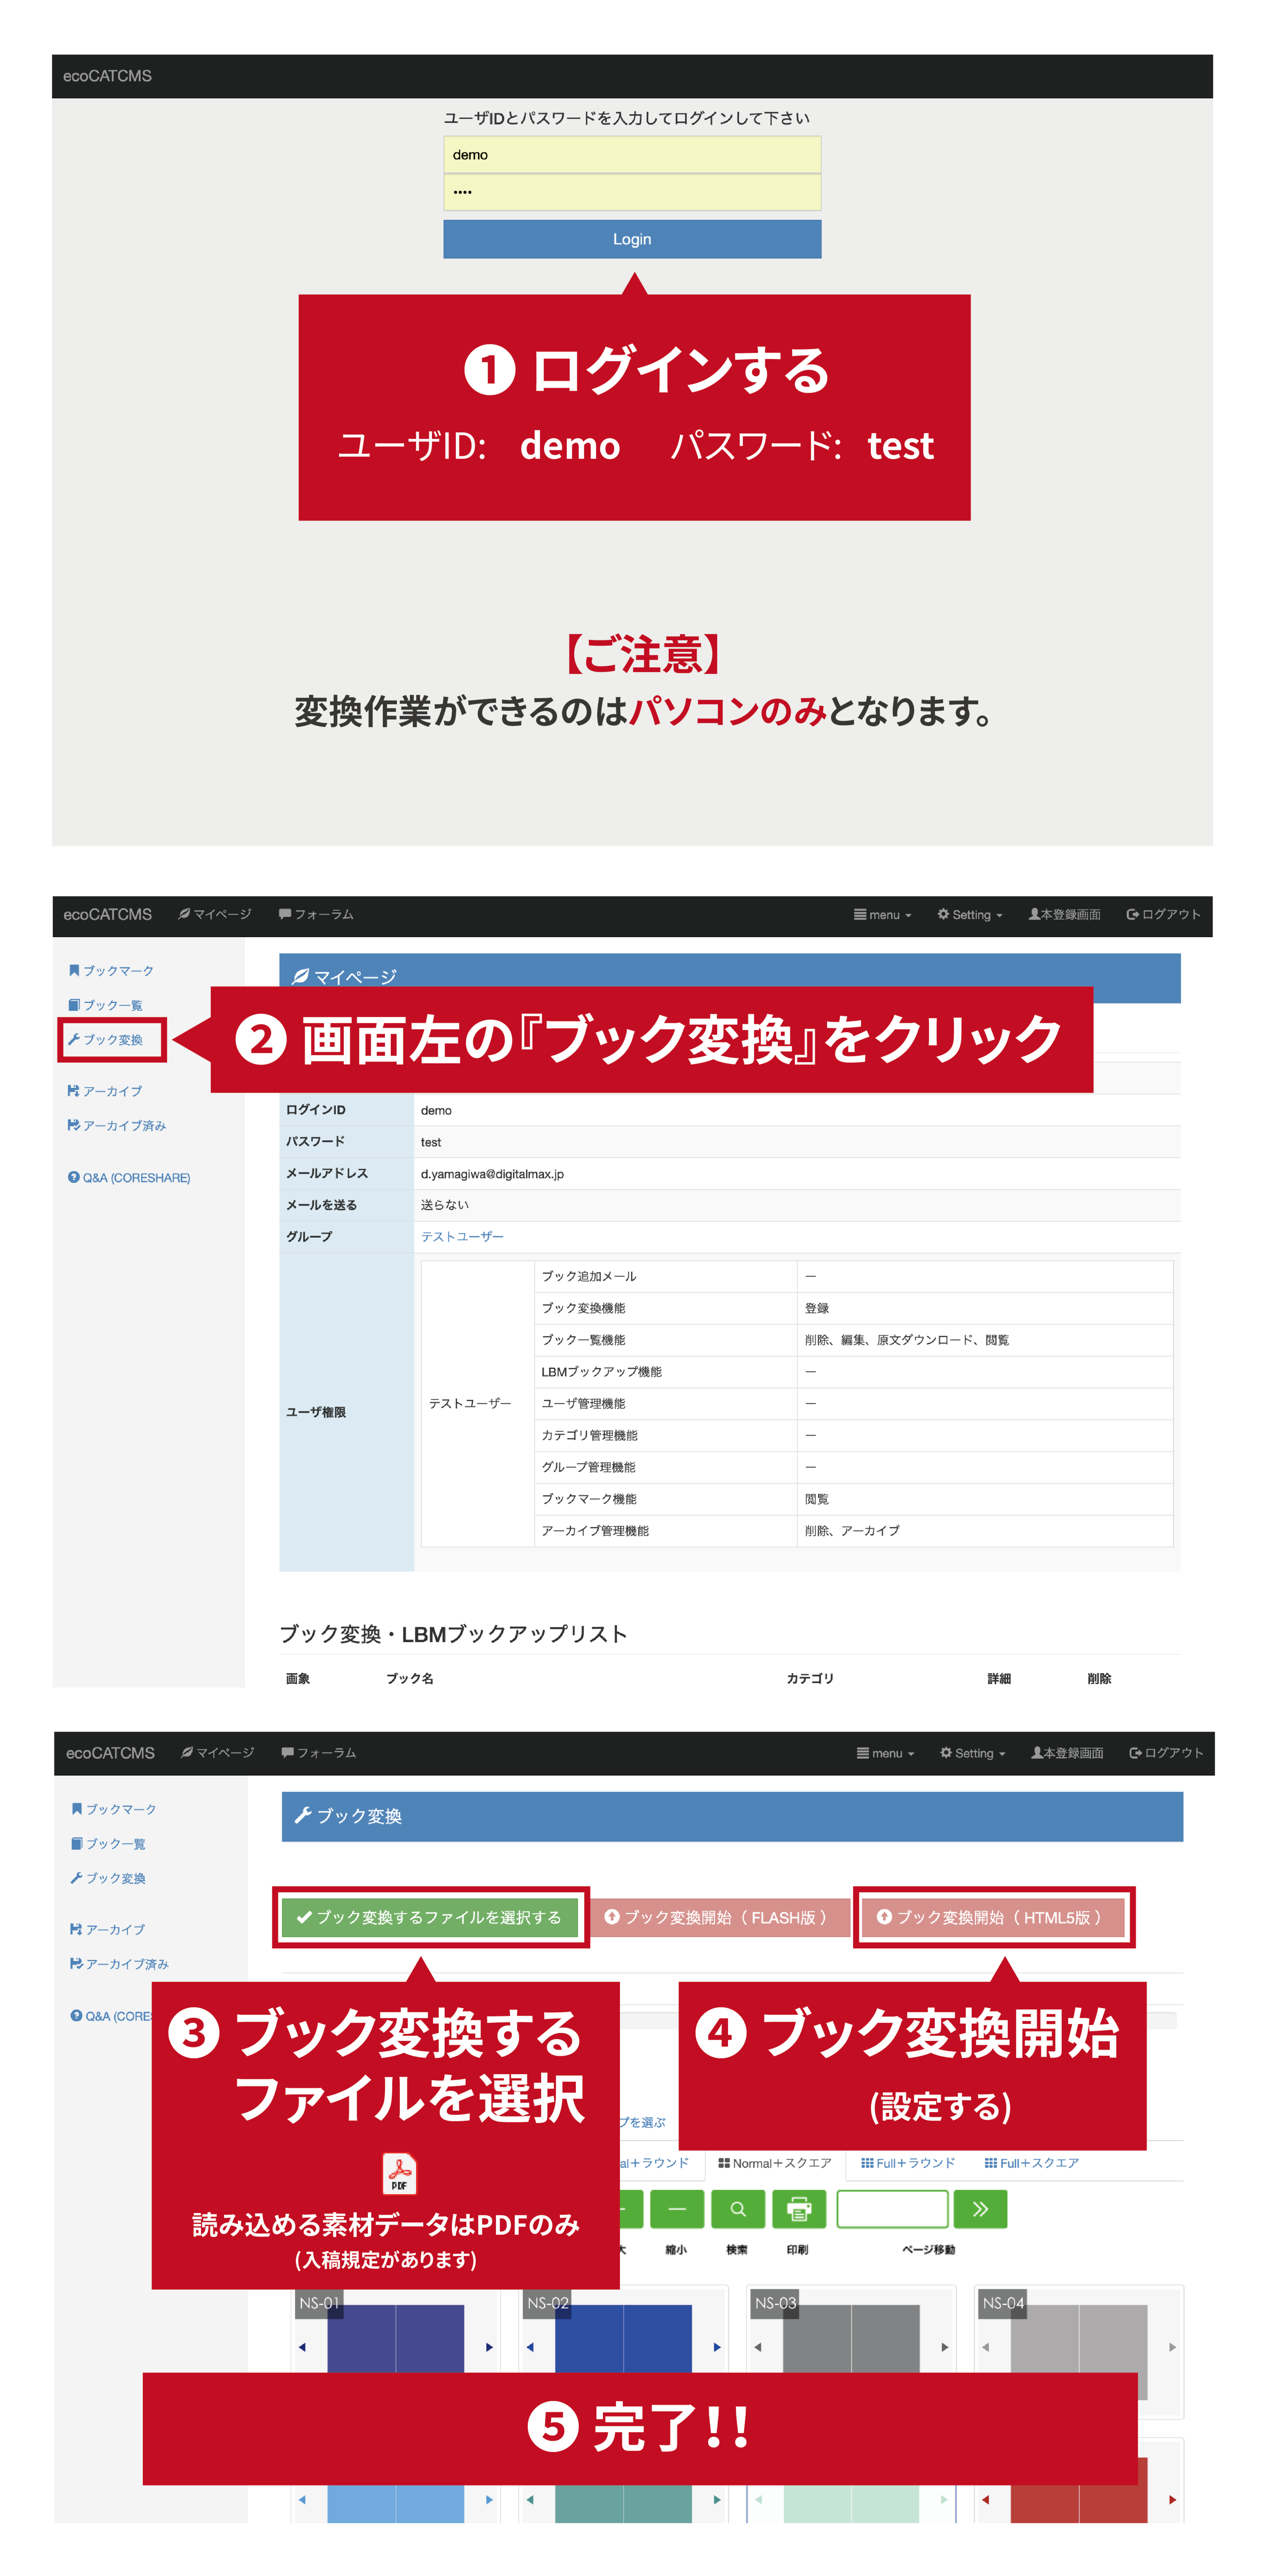Open the menu dropdown on the マイページ screen
The width and height of the screenshot is (1267, 2576).
pyautogui.click(x=882, y=915)
